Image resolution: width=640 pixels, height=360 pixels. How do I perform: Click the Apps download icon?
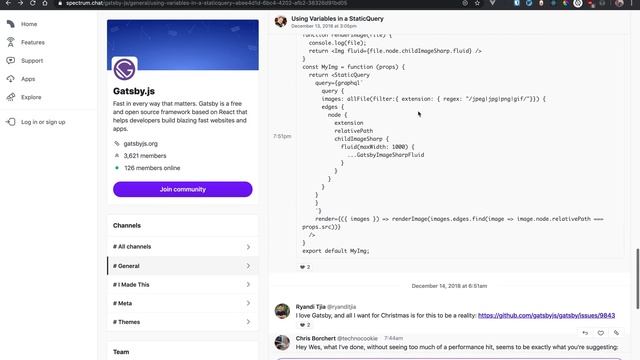coord(11,79)
